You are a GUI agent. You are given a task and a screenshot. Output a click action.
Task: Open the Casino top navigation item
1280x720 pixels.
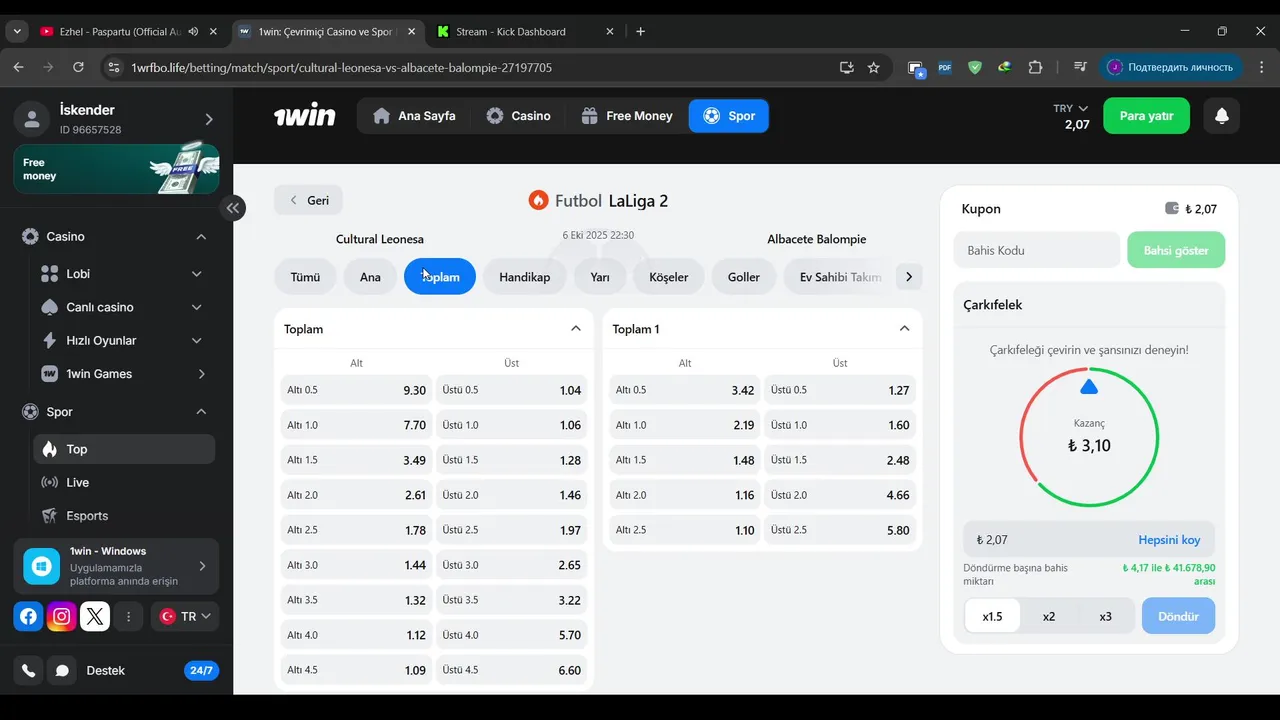coord(518,116)
